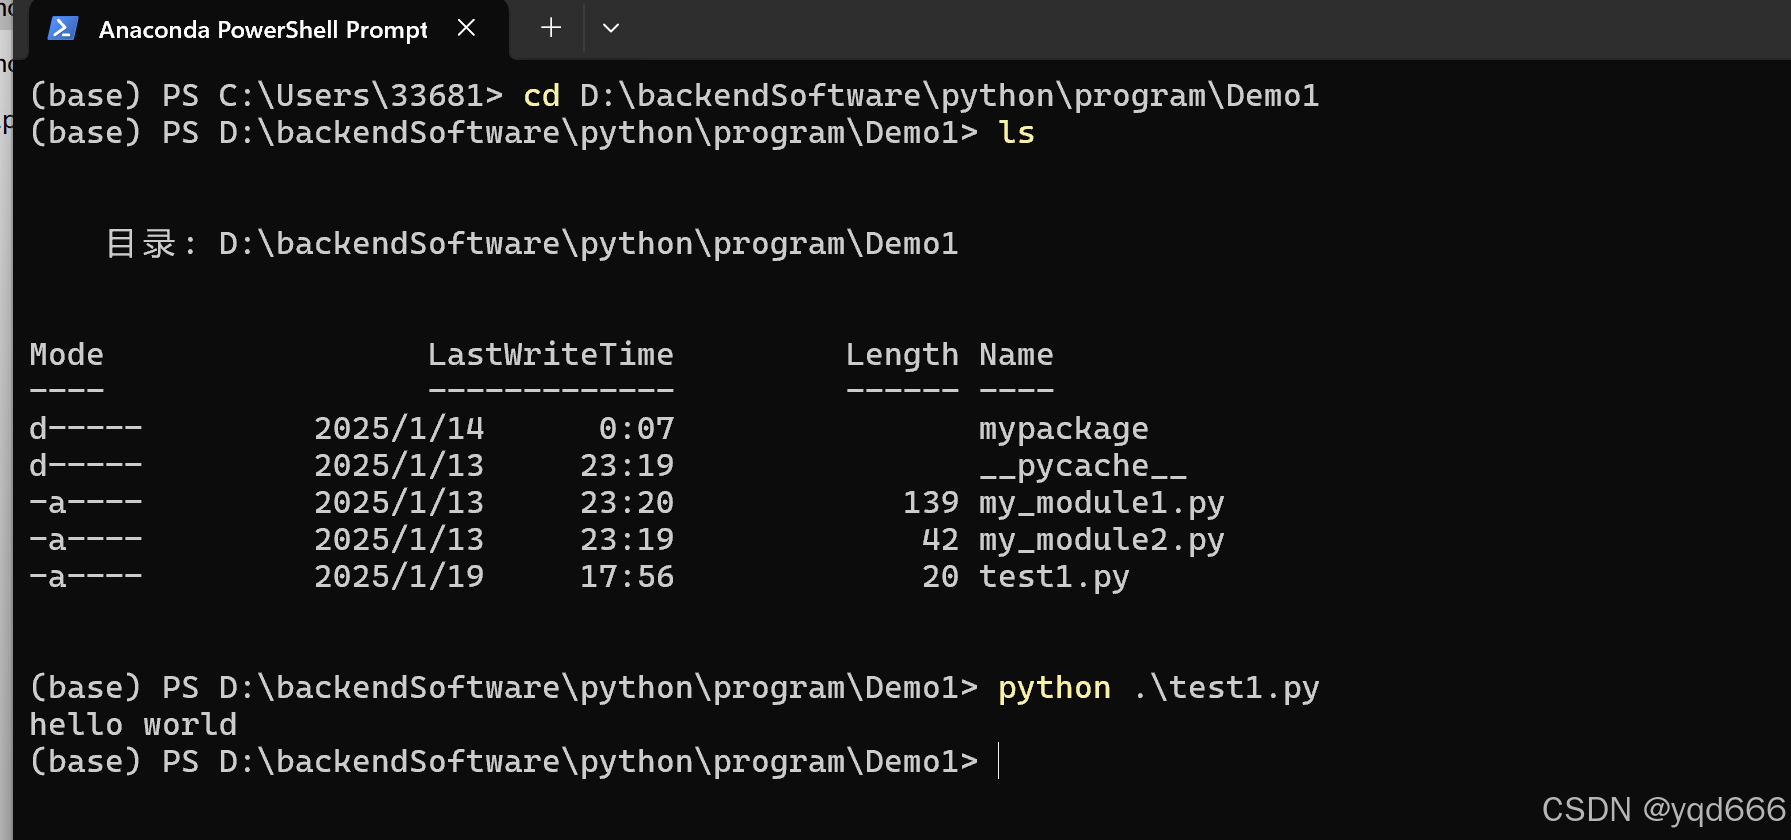The height and width of the screenshot is (840, 1791).
Task: Click the directory path after 目录:
Action: [588, 243]
